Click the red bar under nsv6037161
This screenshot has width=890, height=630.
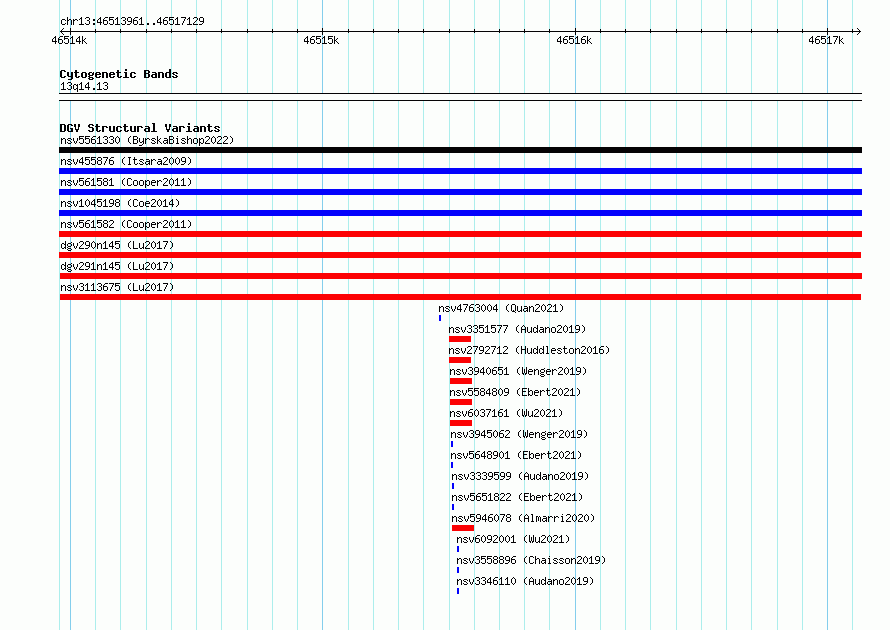tap(461, 423)
